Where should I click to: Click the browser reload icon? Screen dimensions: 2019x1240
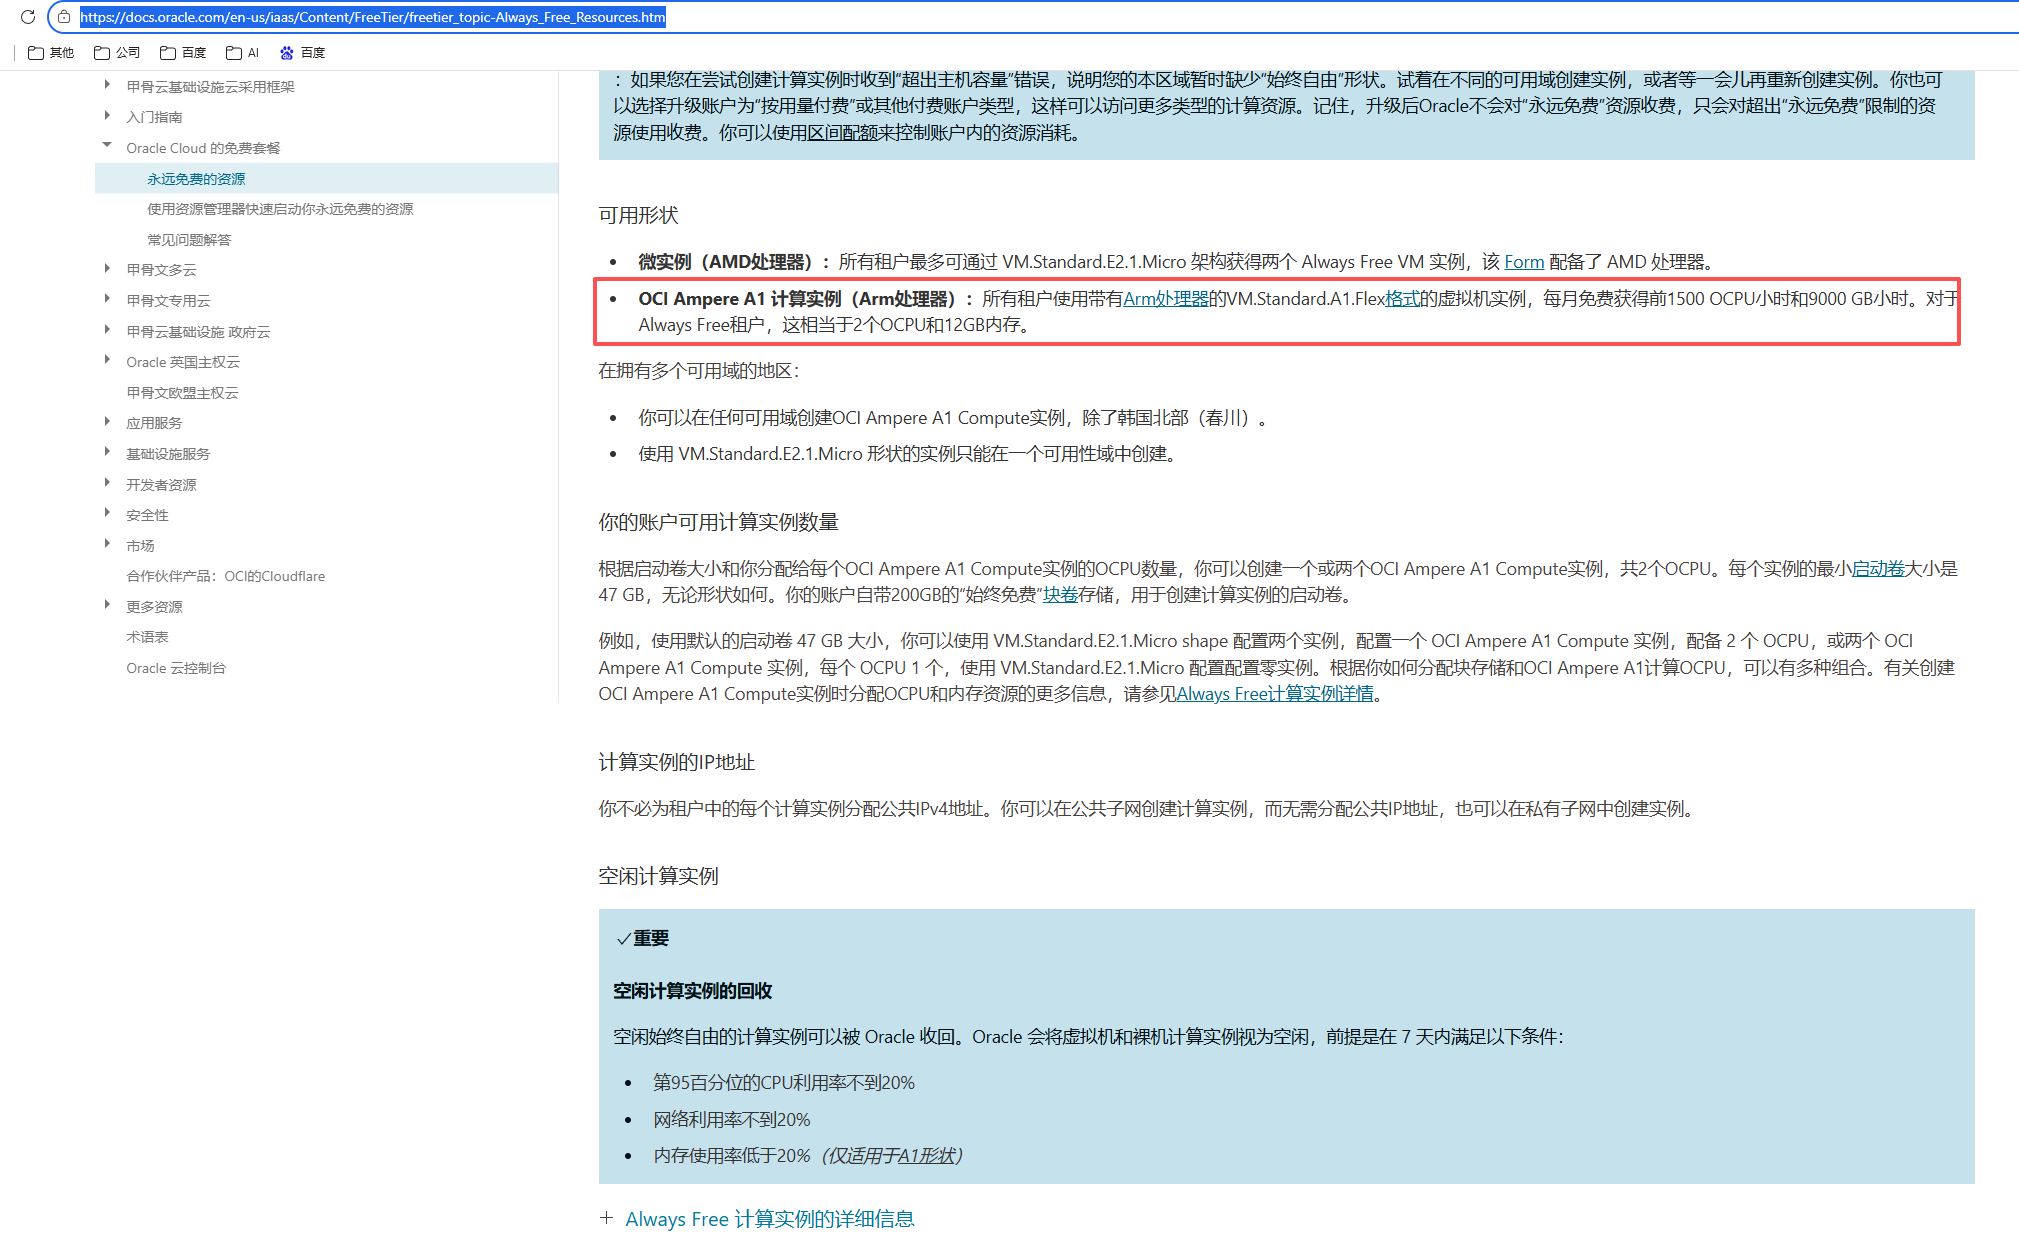pos(28,17)
